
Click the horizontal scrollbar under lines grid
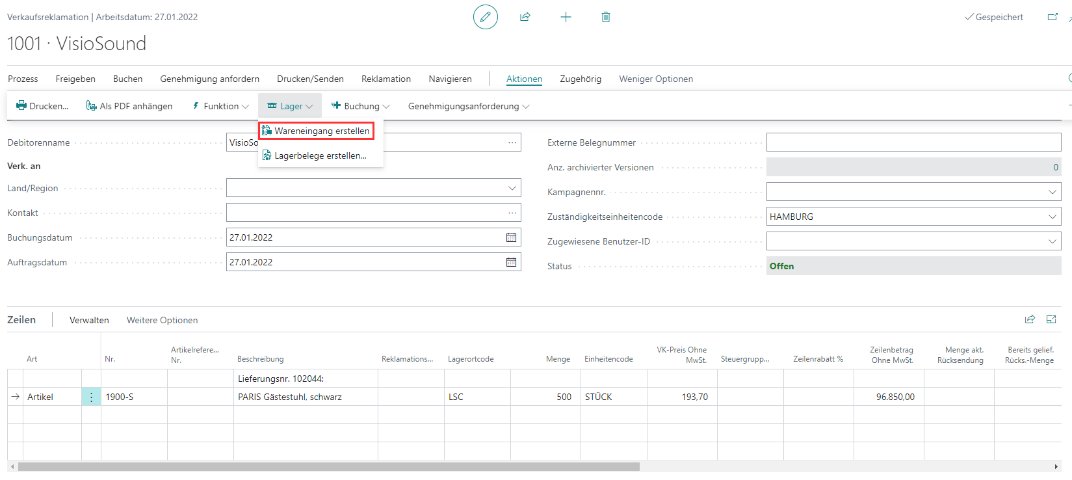point(330,466)
